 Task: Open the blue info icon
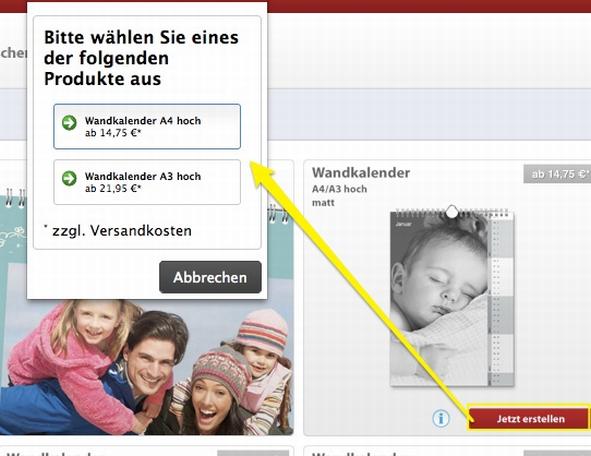click(x=441, y=418)
